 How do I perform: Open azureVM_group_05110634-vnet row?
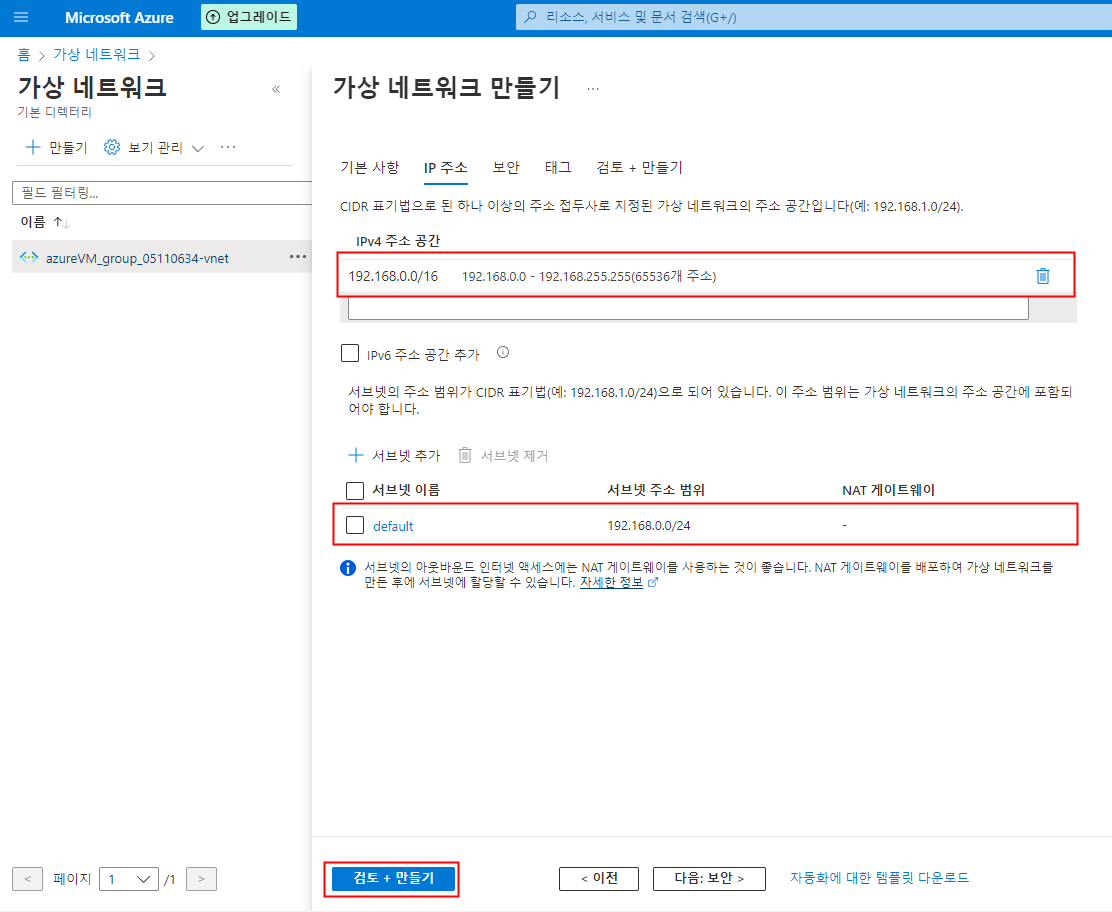162,257
